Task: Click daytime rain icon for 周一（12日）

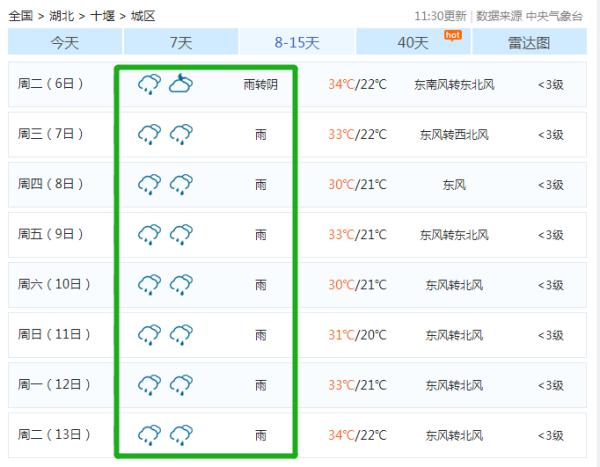Action: pyautogui.click(x=149, y=385)
